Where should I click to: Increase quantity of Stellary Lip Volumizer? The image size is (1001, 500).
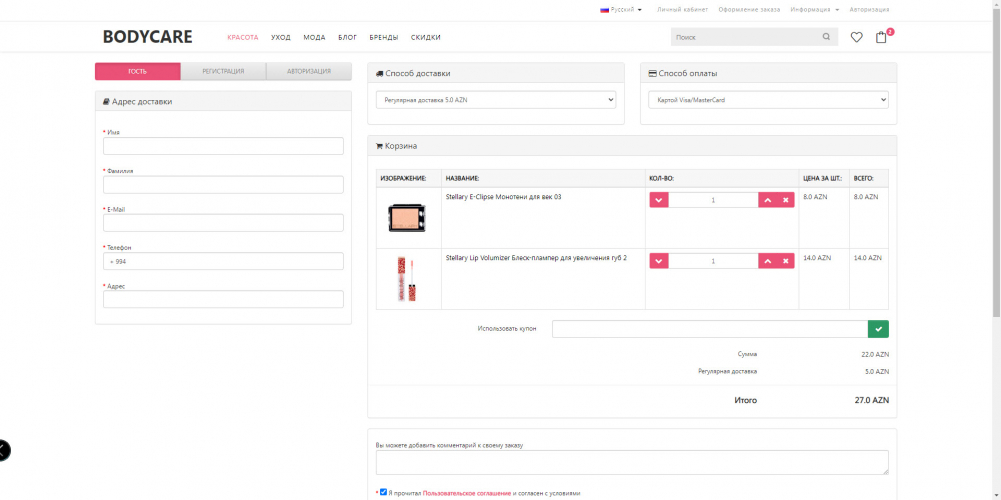pyautogui.click(x=767, y=261)
